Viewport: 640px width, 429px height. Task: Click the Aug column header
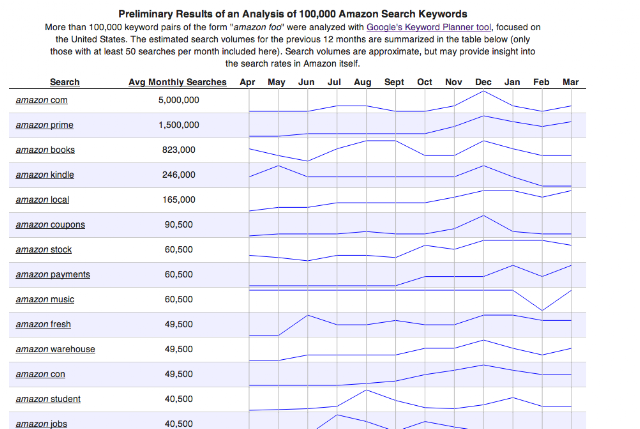(362, 82)
